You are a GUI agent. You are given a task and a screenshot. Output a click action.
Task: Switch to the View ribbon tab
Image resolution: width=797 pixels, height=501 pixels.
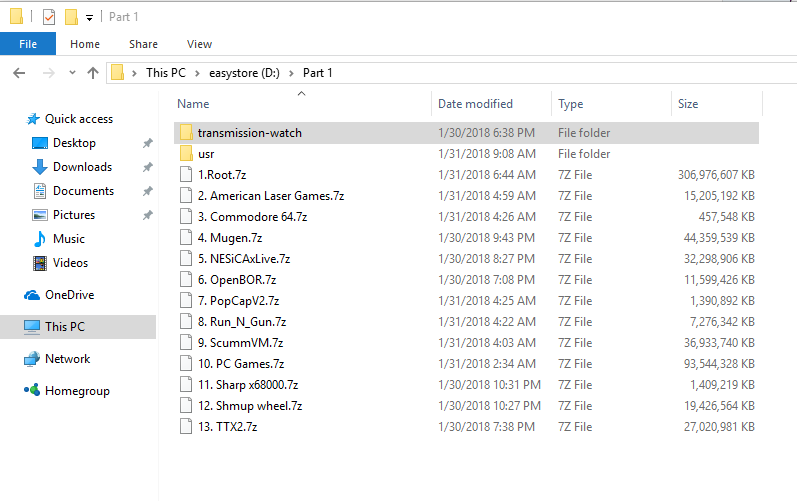coord(199,44)
